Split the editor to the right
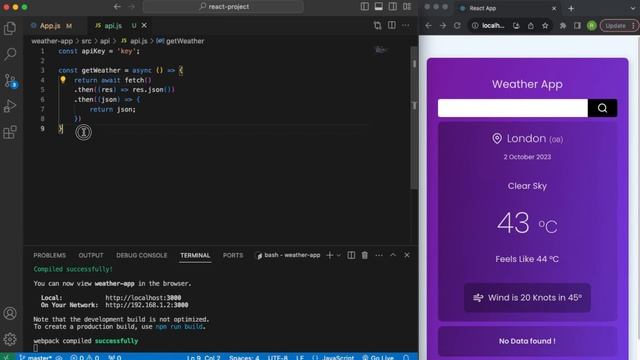The width and height of the screenshot is (640, 360). tap(392, 25)
